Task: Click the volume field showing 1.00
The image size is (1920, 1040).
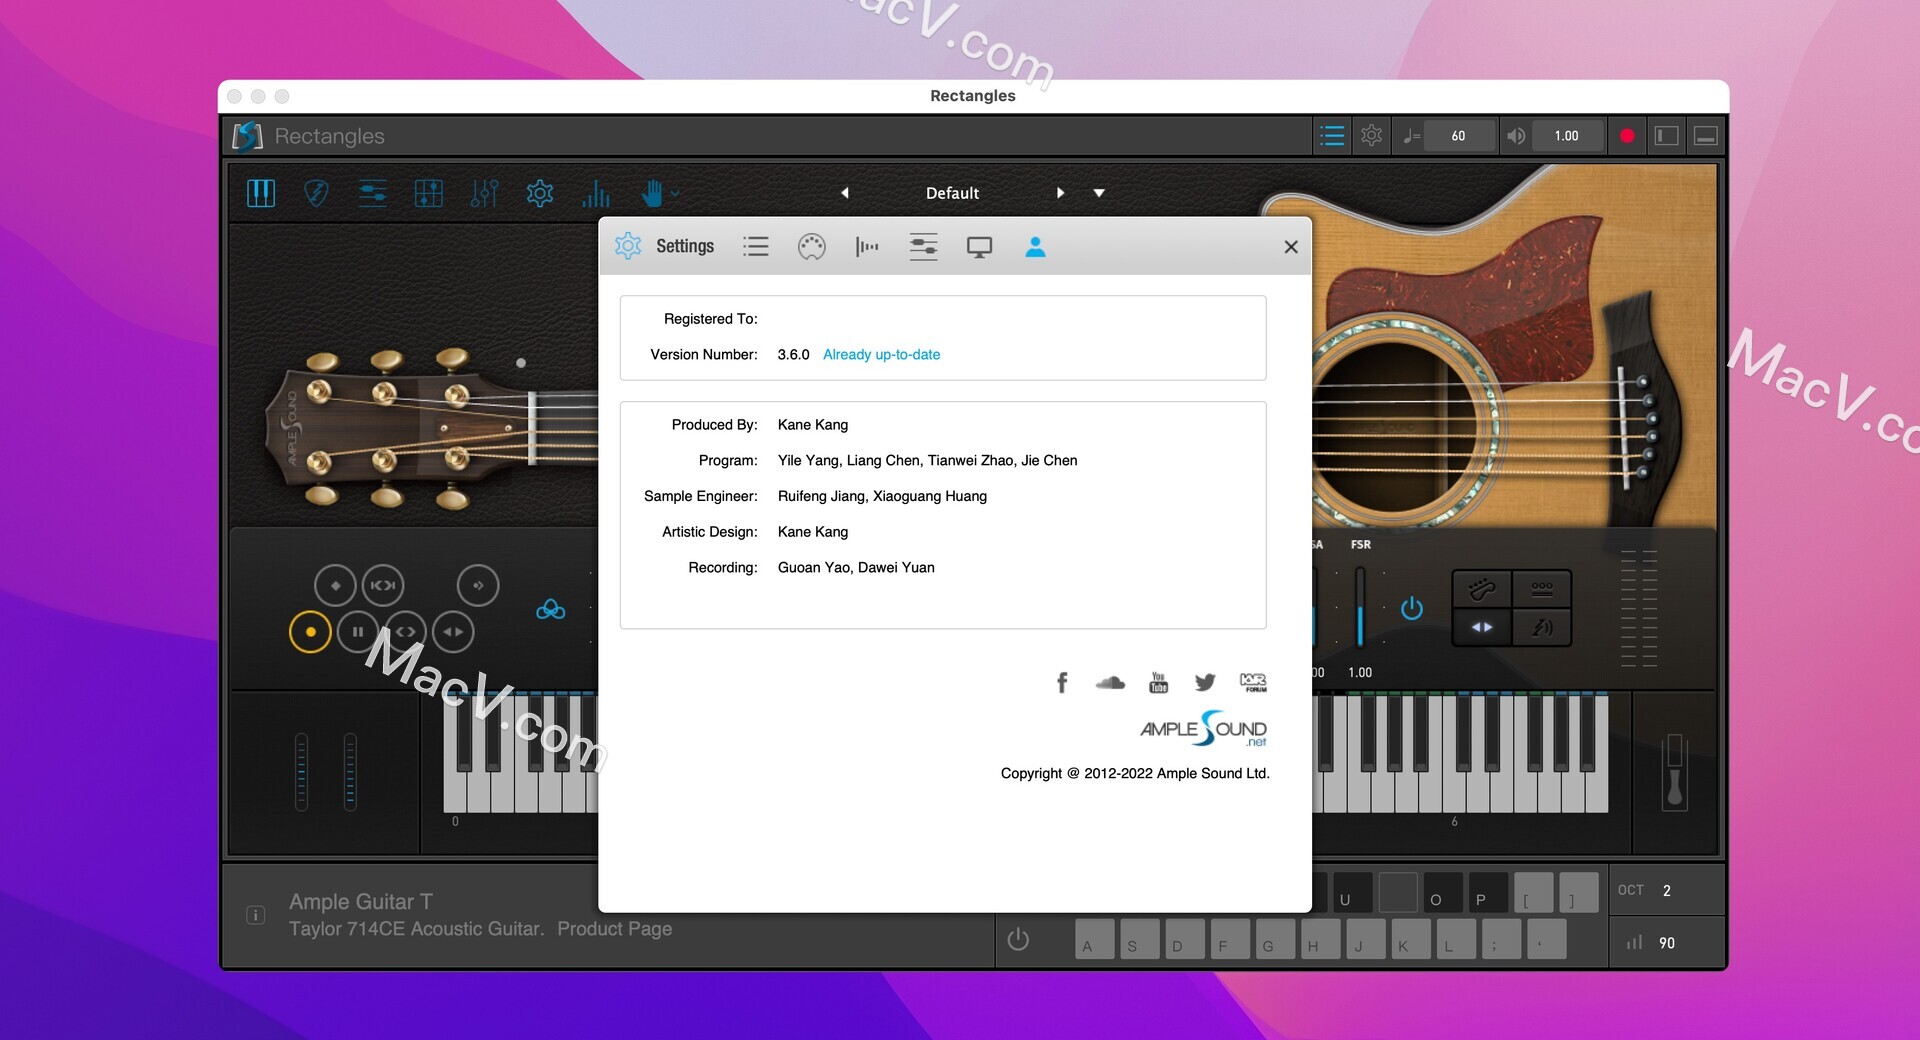Action: click(x=1567, y=136)
